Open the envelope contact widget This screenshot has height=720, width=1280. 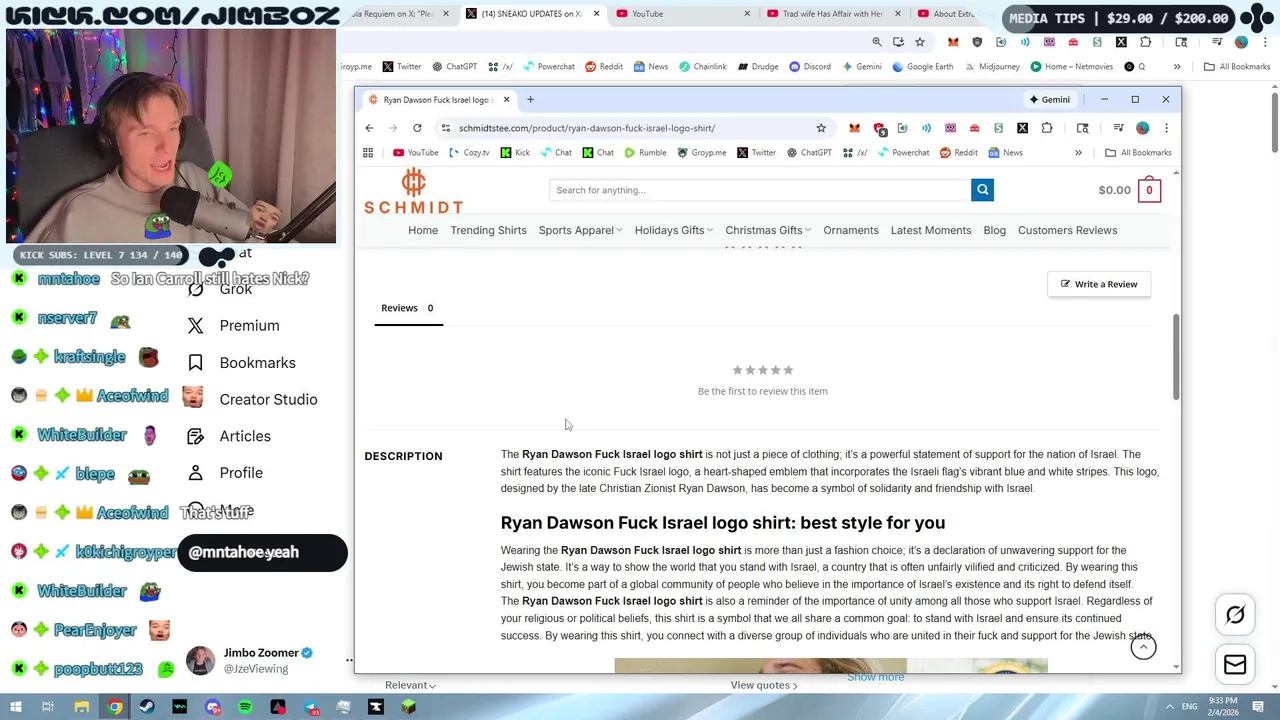click(1235, 665)
